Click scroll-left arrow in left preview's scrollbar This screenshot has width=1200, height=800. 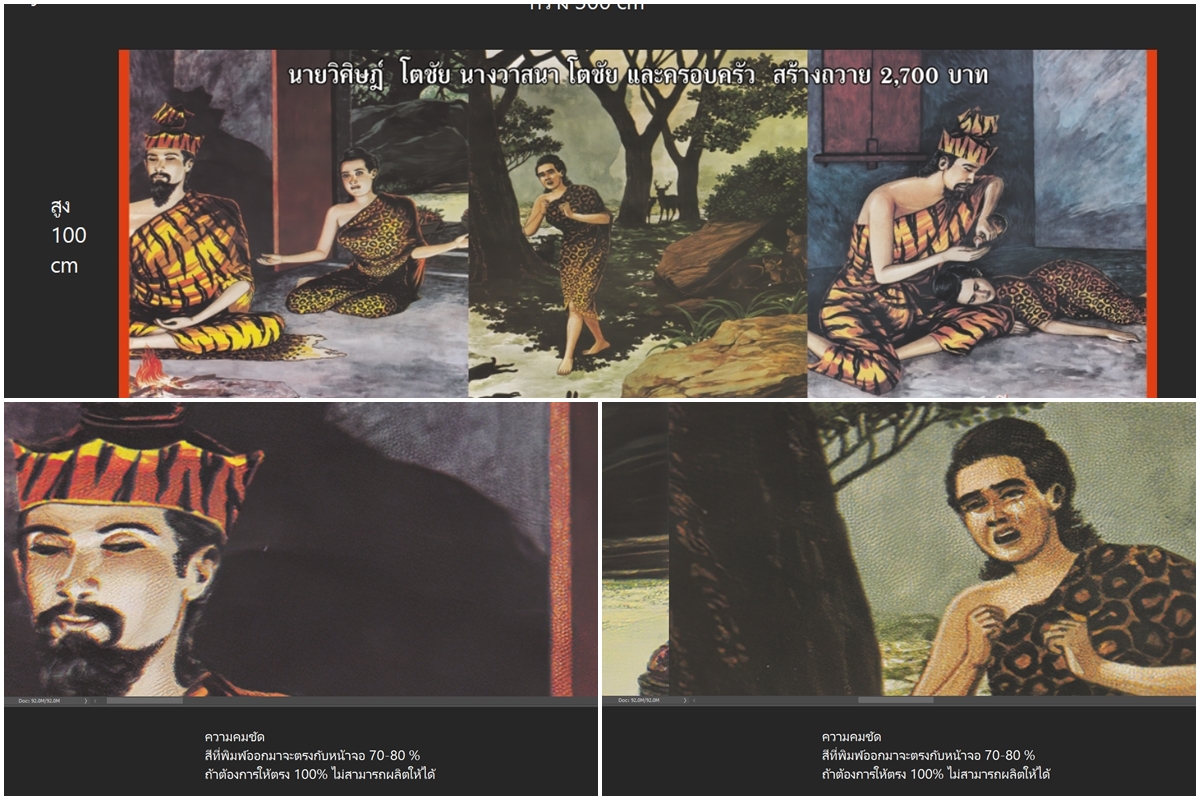point(95,701)
